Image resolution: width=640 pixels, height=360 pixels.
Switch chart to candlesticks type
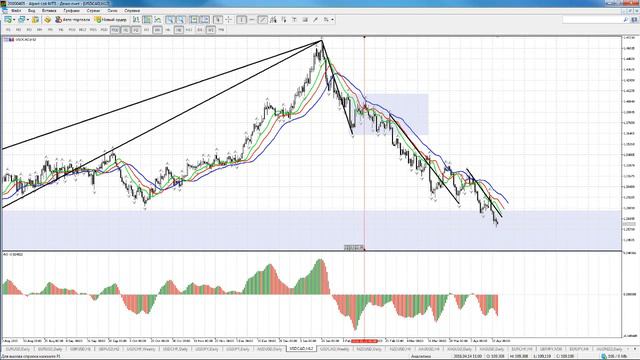pos(147,20)
